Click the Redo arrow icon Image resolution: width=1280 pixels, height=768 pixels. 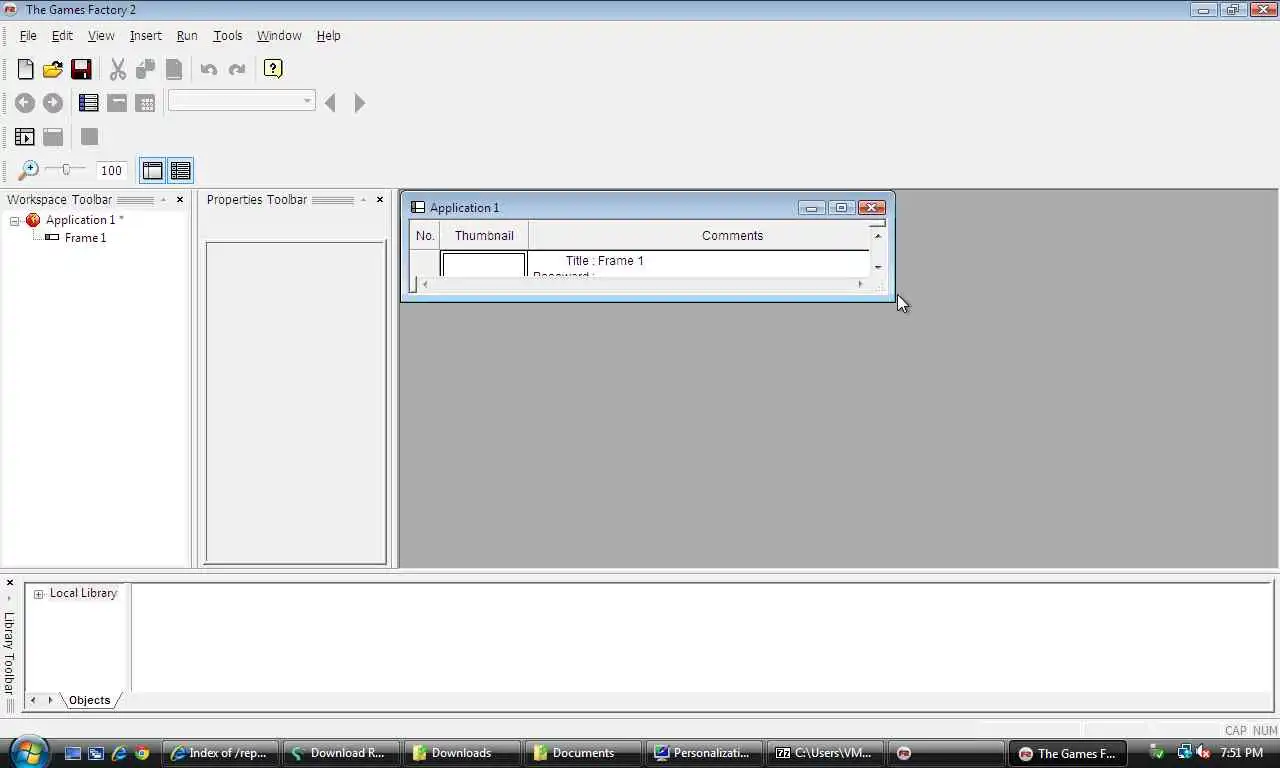coord(237,69)
